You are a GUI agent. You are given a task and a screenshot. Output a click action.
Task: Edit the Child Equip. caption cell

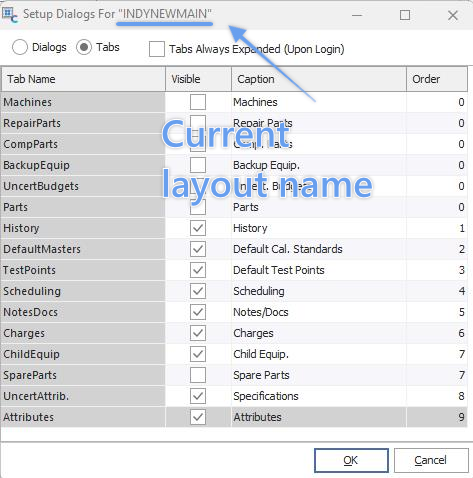pyautogui.click(x=319, y=354)
